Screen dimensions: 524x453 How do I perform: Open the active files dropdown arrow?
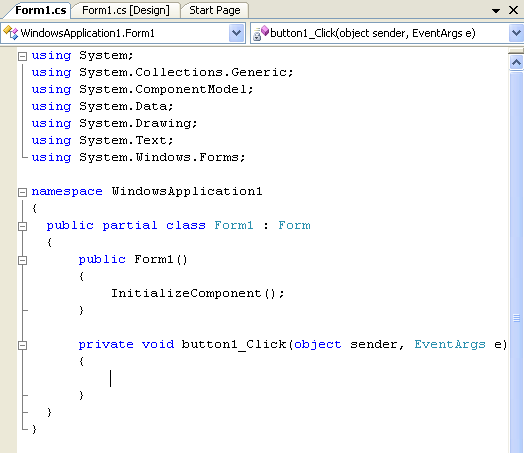(x=496, y=11)
